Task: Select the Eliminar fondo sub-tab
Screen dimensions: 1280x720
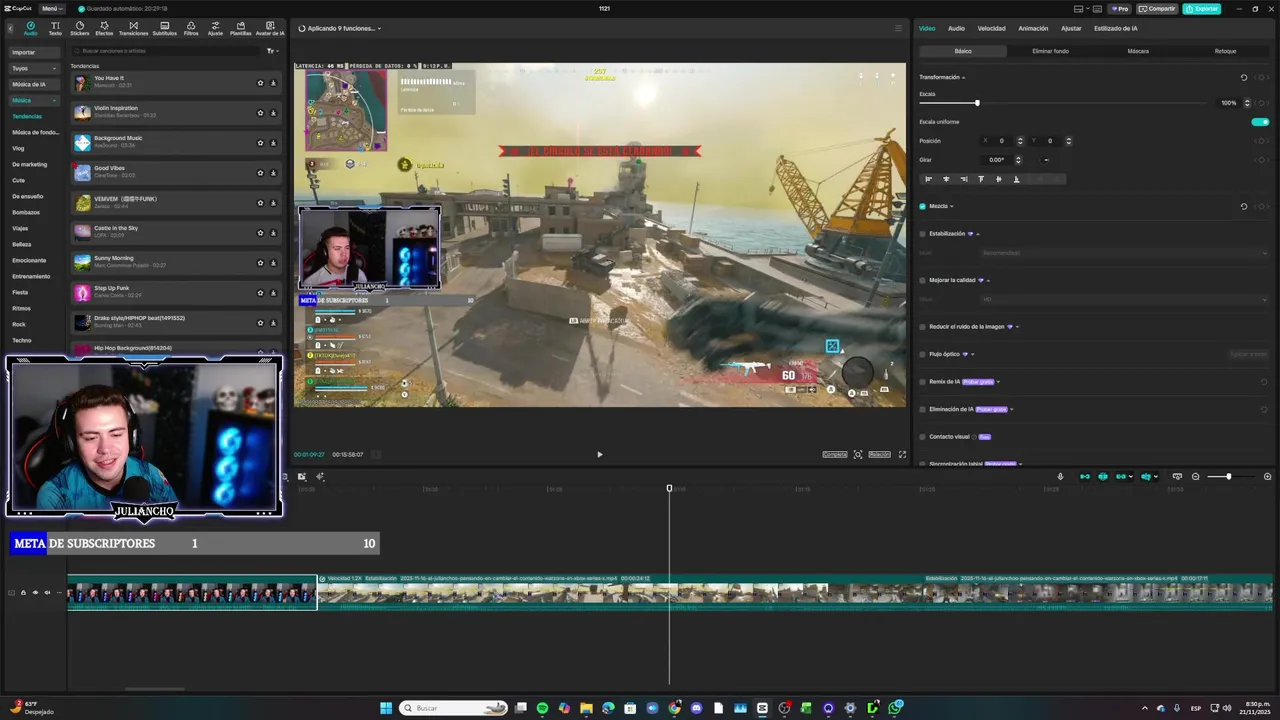Action: [1050, 51]
